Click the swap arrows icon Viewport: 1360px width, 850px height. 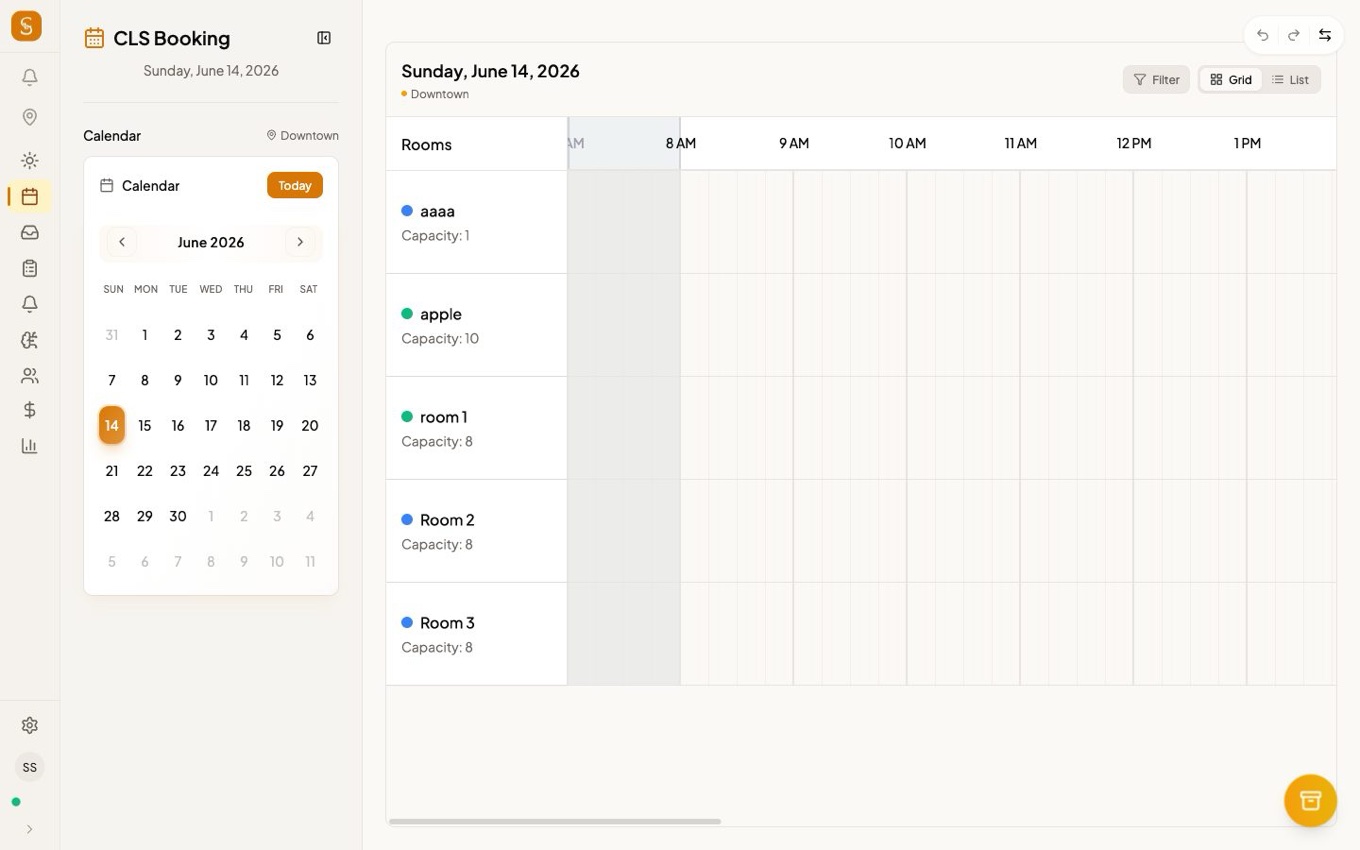click(1325, 35)
